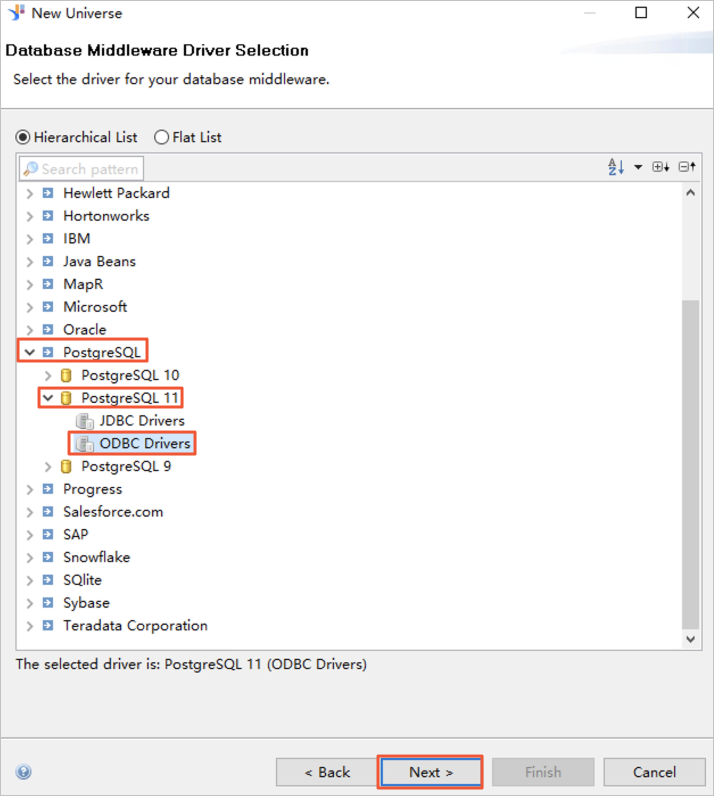This screenshot has height=796, width=714.
Task: Collapse the PostgreSQL 11 node
Action: (48, 398)
